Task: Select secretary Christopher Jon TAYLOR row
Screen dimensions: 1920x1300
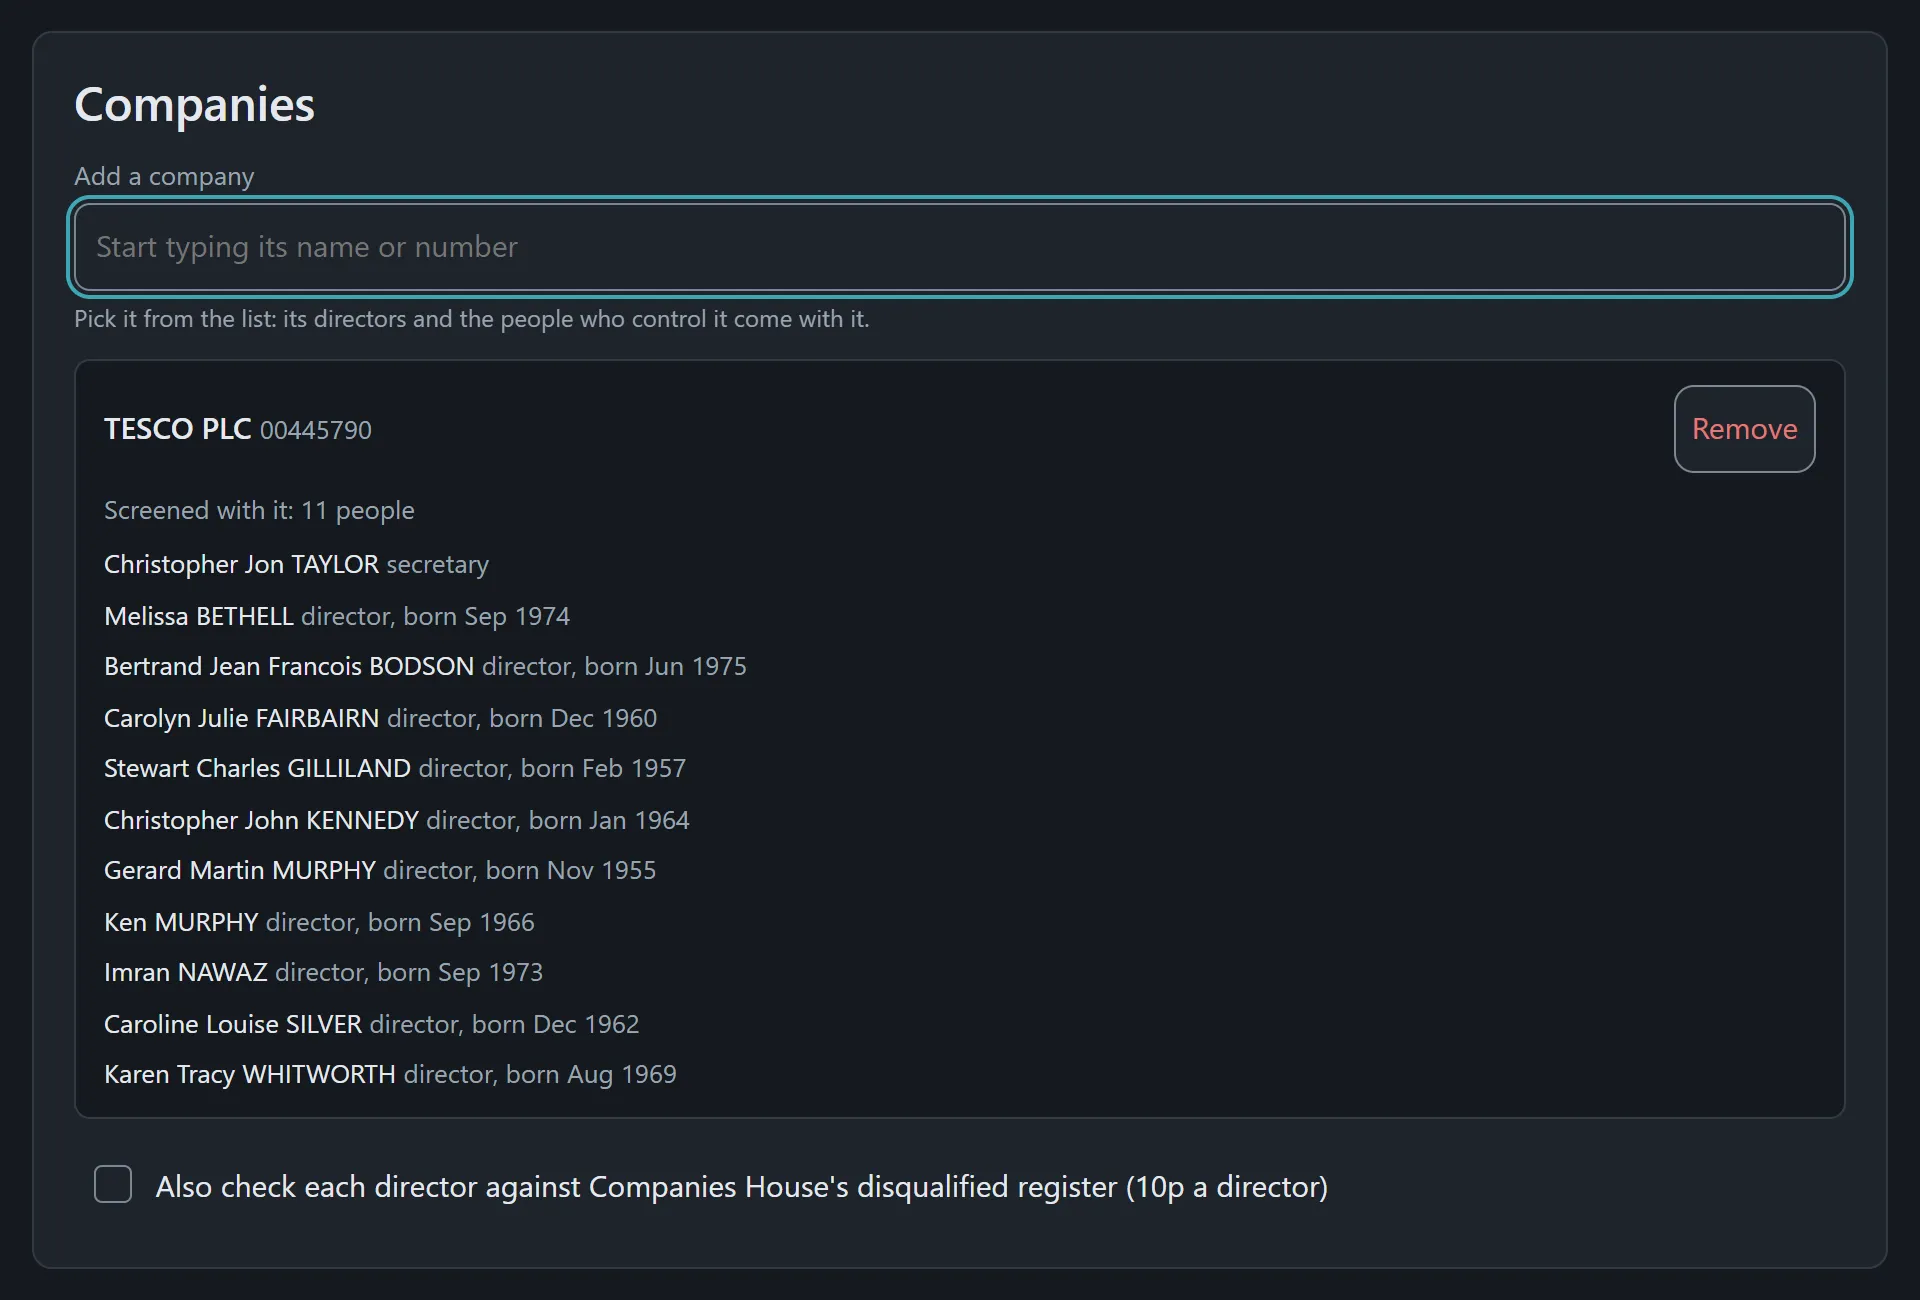Action: pyautogui.click(x=296, y=564)
